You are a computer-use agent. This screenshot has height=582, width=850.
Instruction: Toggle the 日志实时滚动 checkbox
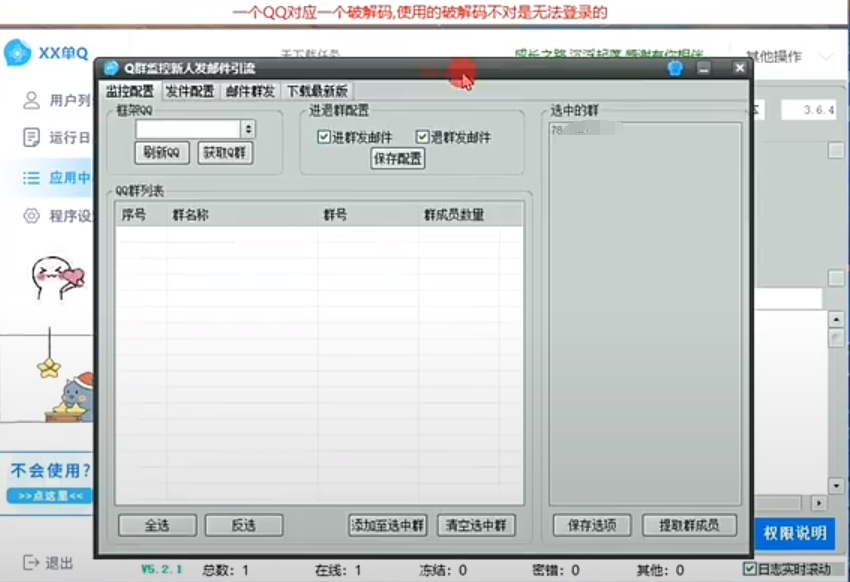749,569
